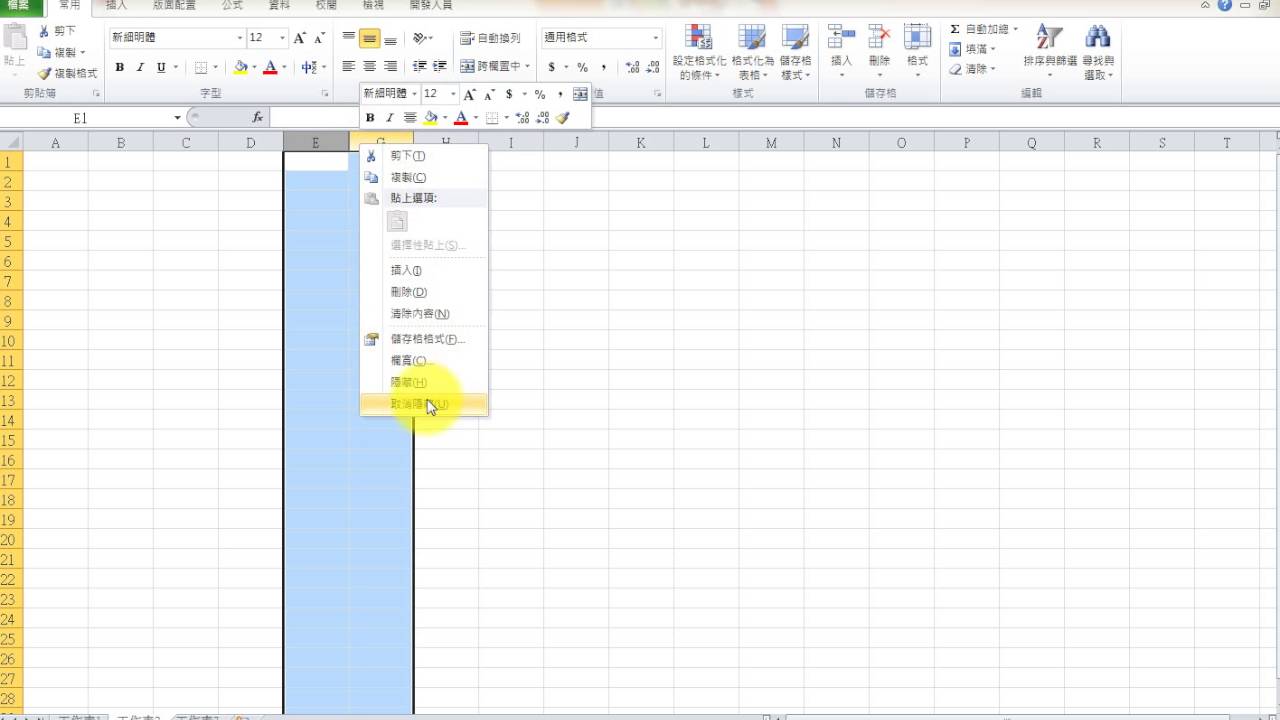1280x720 pixels.
Task: Align text to top in ribbon
Action: coord(348,38)
